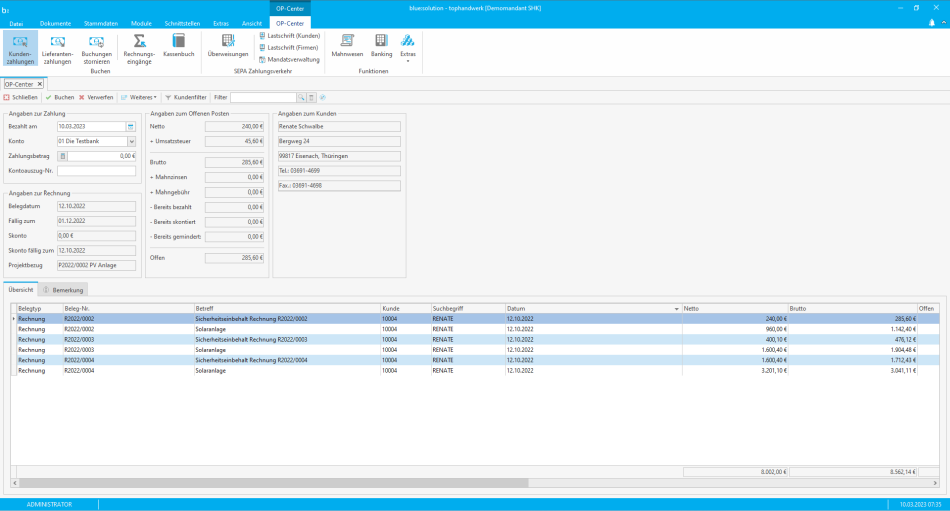Image resolution: width=950 pixels, height=511 pixels.
Task: Expand the Konto dropdown
Action: 131,142
